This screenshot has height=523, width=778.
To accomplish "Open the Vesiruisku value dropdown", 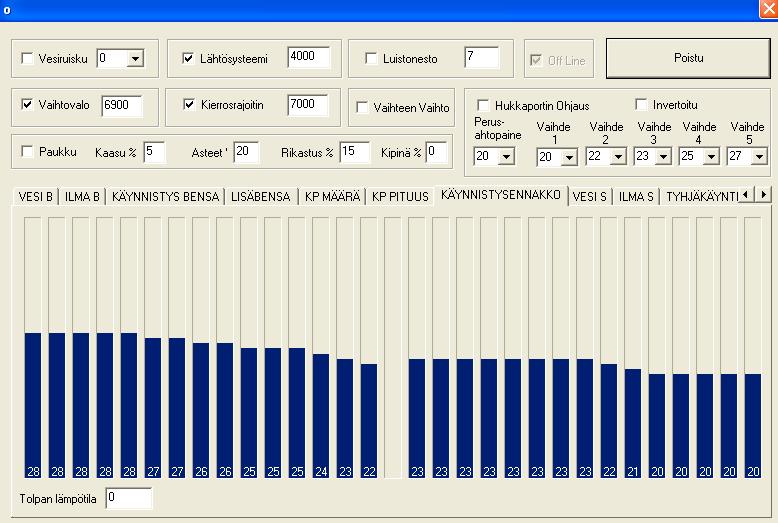I will 135,59.
